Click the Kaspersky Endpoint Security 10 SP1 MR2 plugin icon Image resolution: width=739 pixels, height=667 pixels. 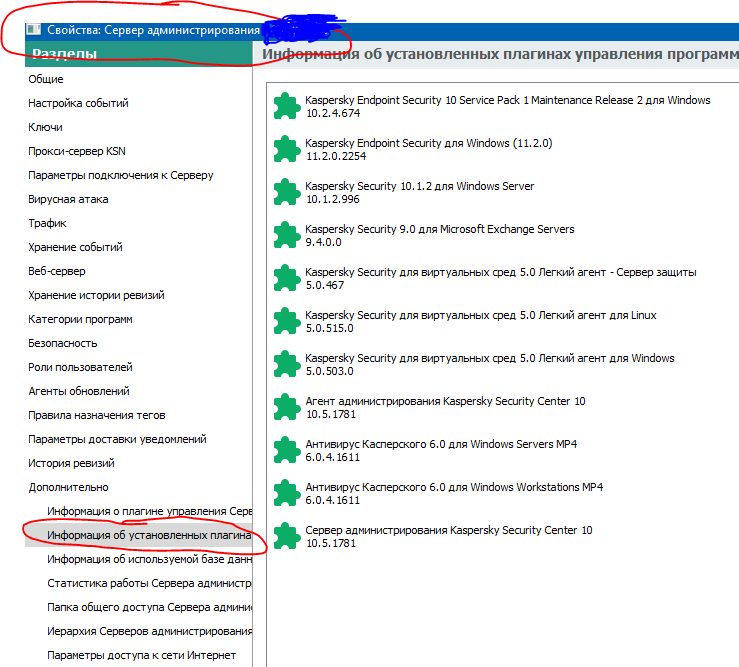pyautogui.click(x=287, y=106)
